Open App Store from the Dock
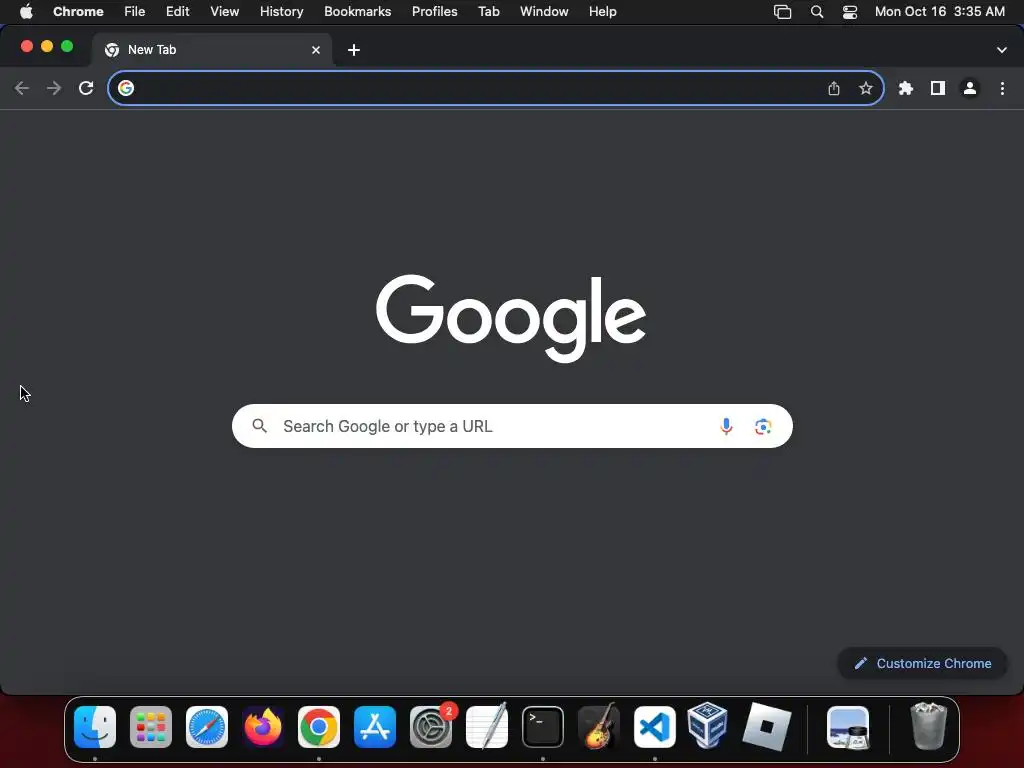 (375, 727)
